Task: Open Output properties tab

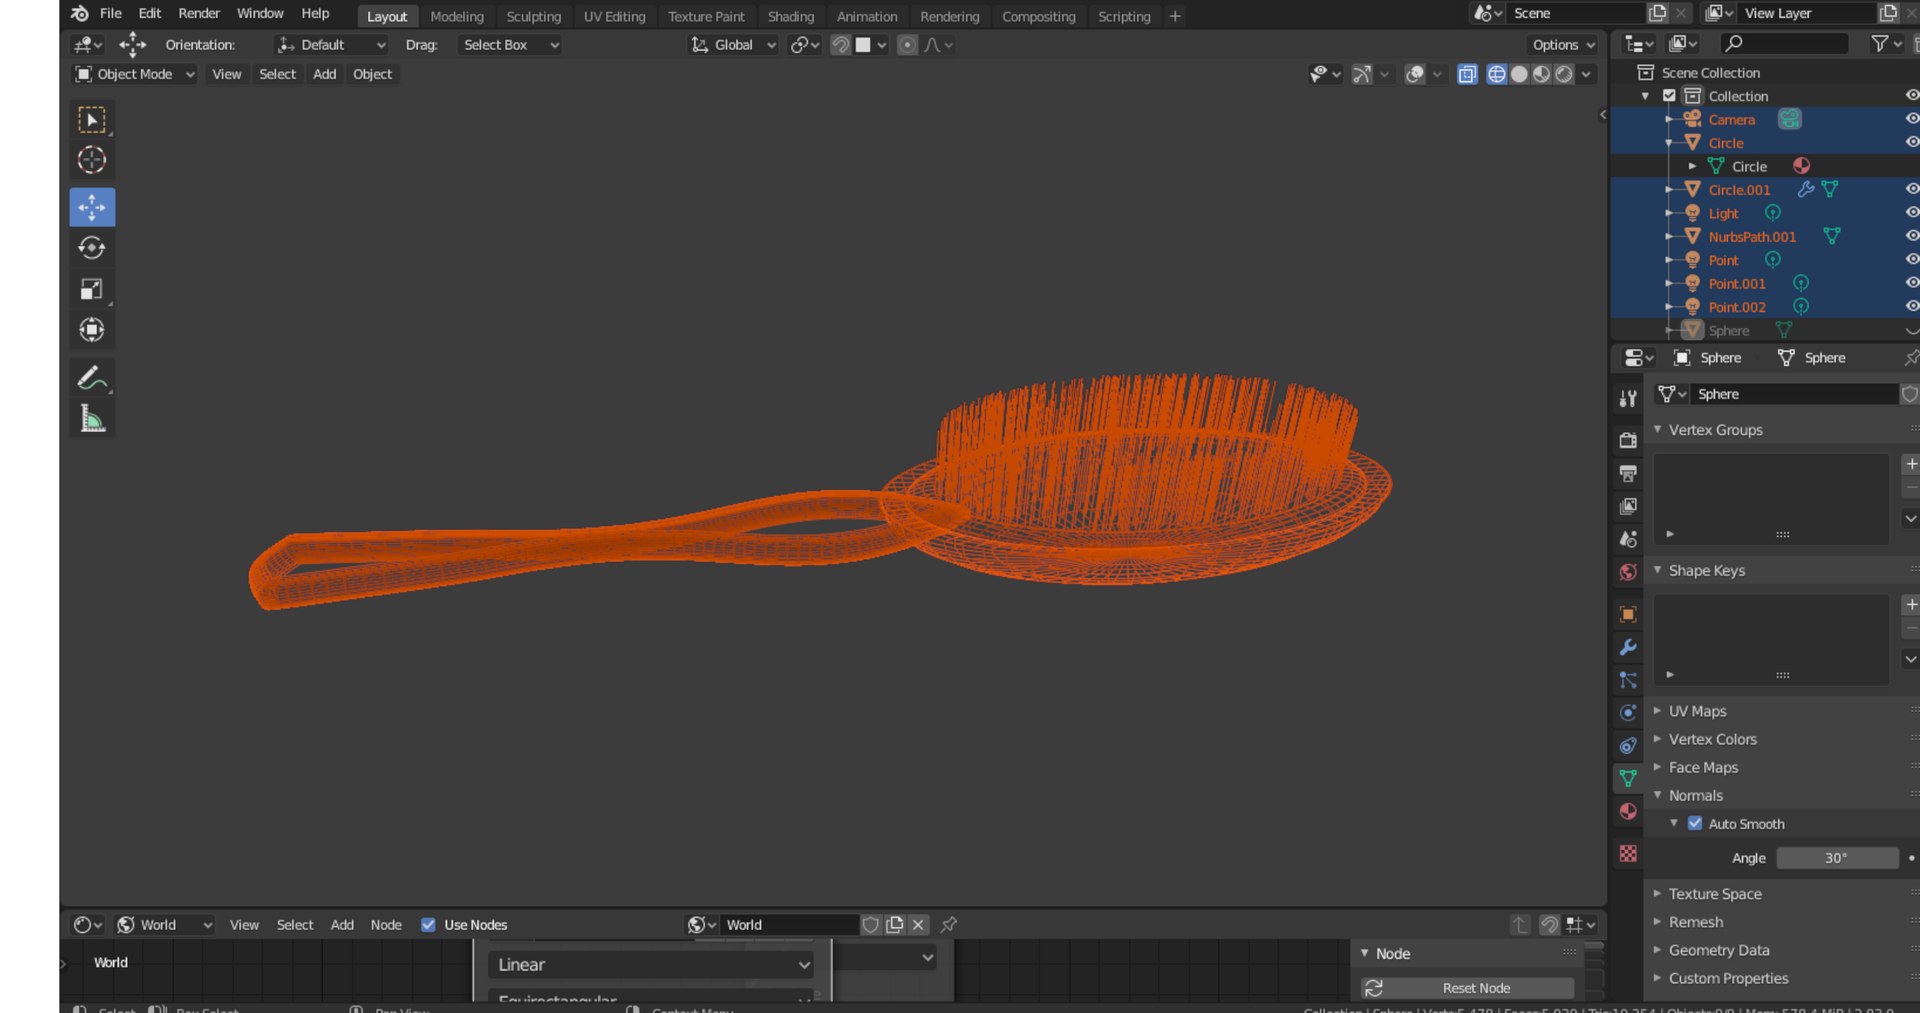Action: tap(1628, 473)
